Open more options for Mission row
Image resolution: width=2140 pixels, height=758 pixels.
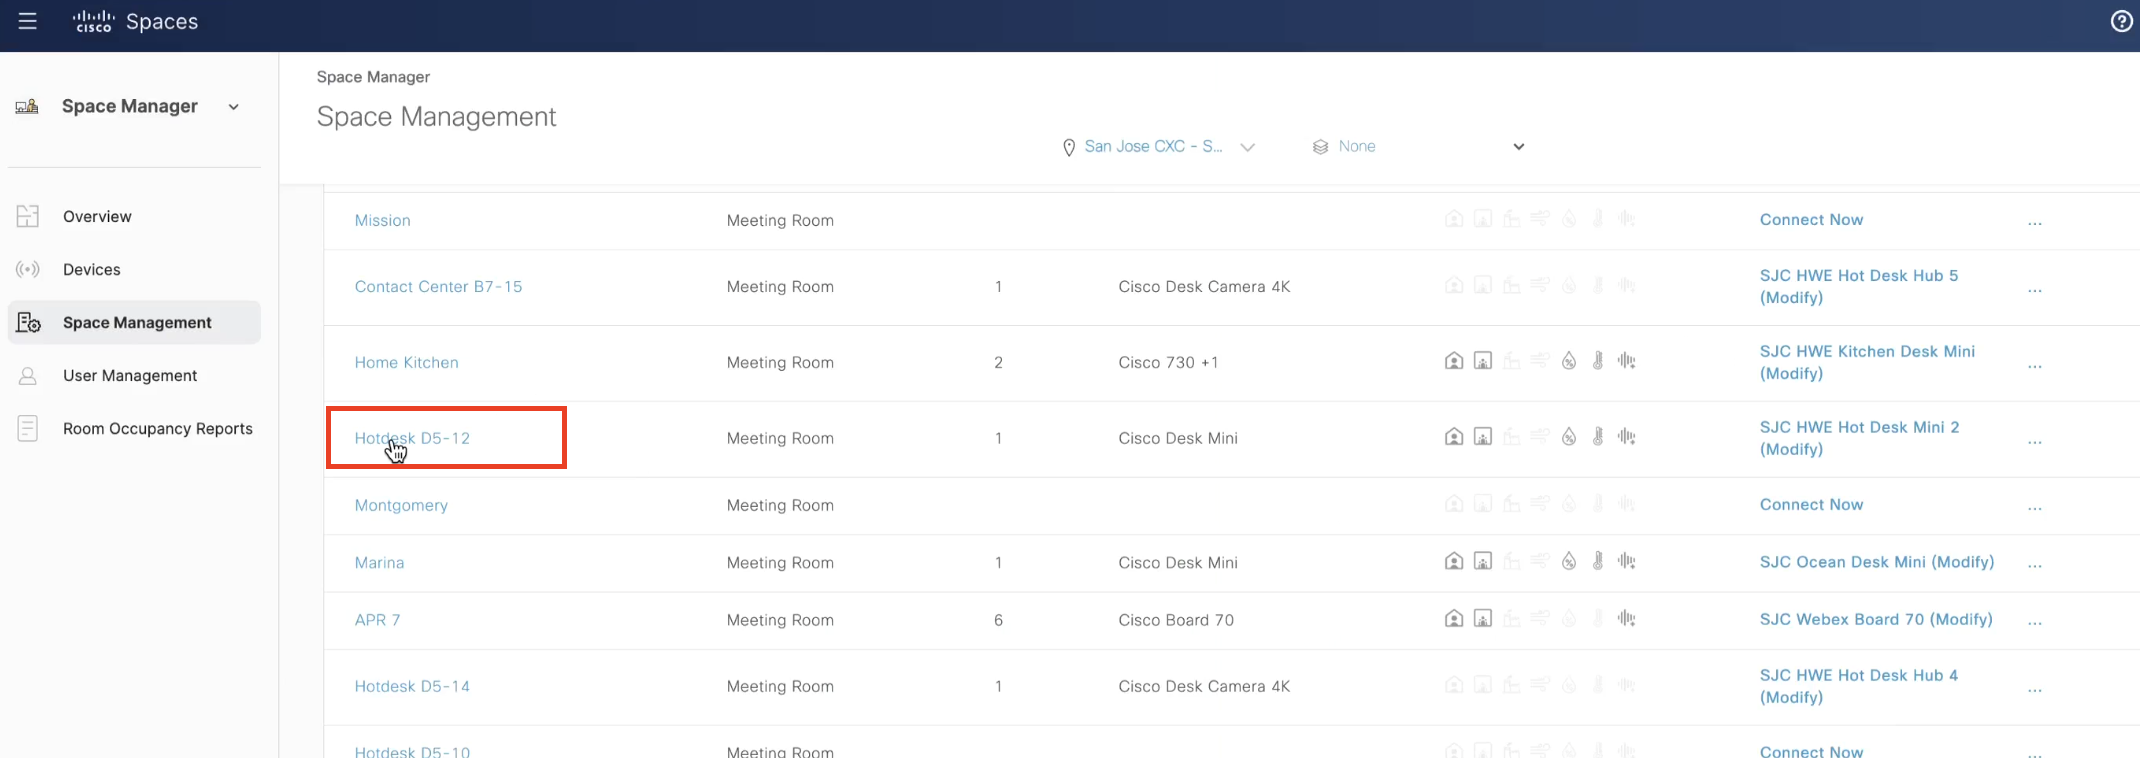pos(2034,222)
